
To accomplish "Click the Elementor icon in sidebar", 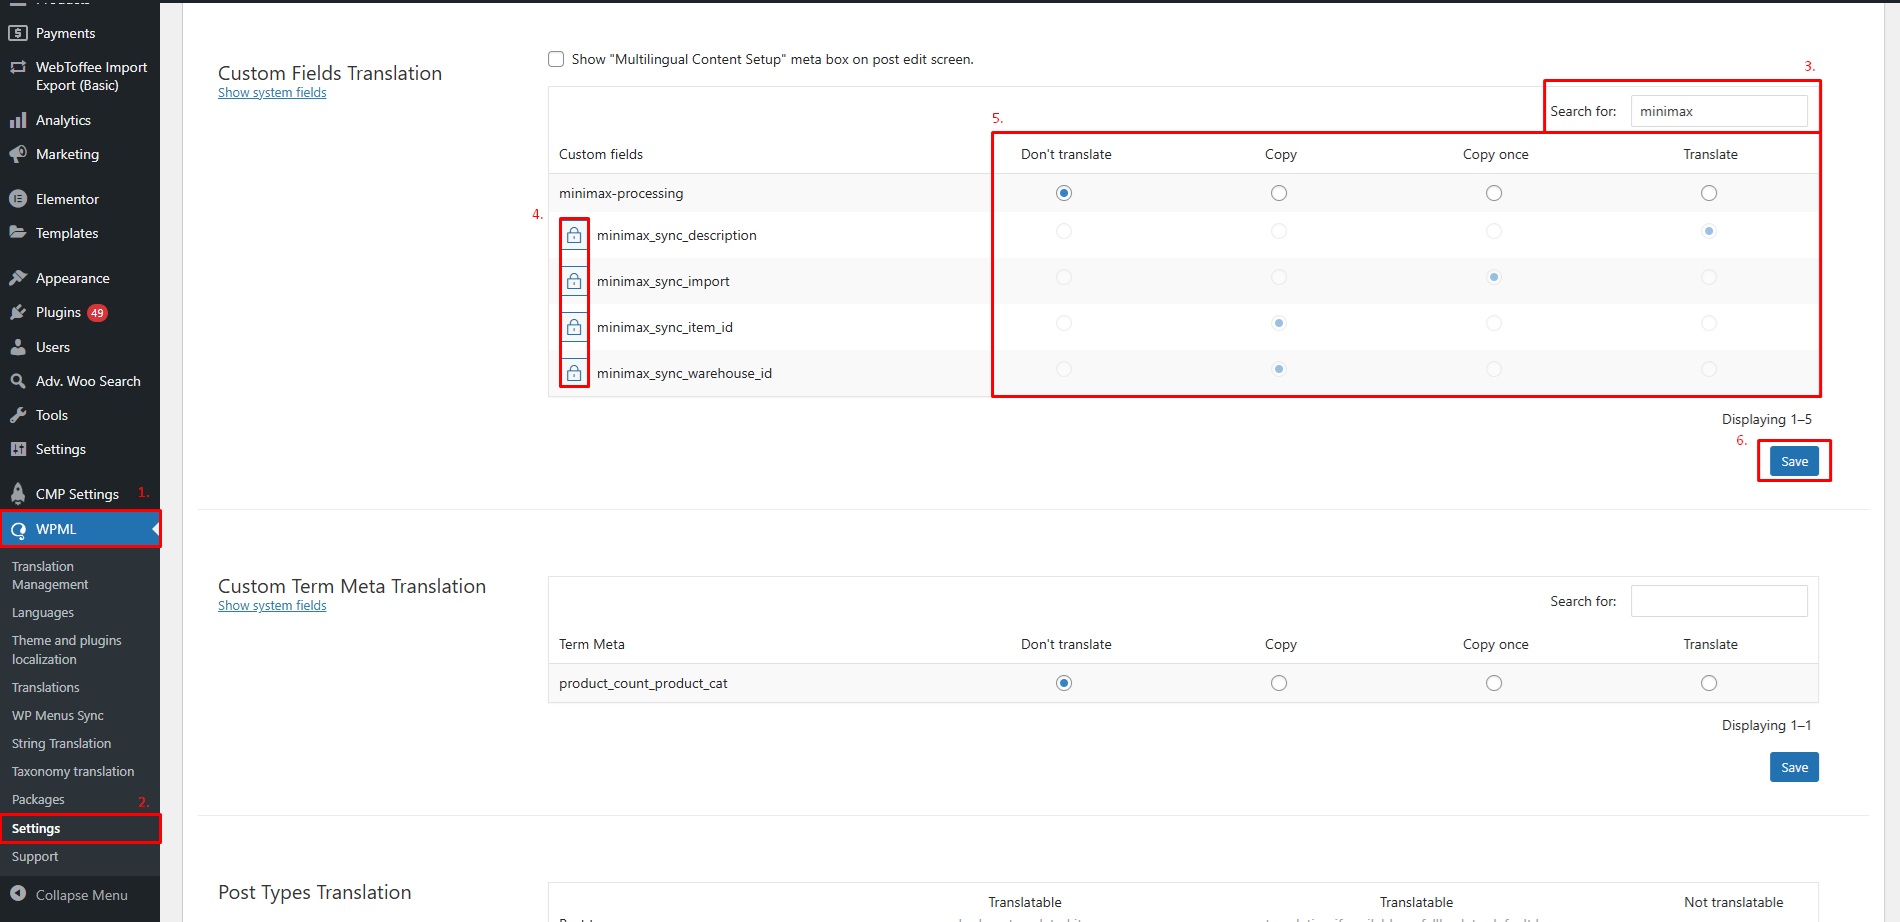I will point(18,199).
